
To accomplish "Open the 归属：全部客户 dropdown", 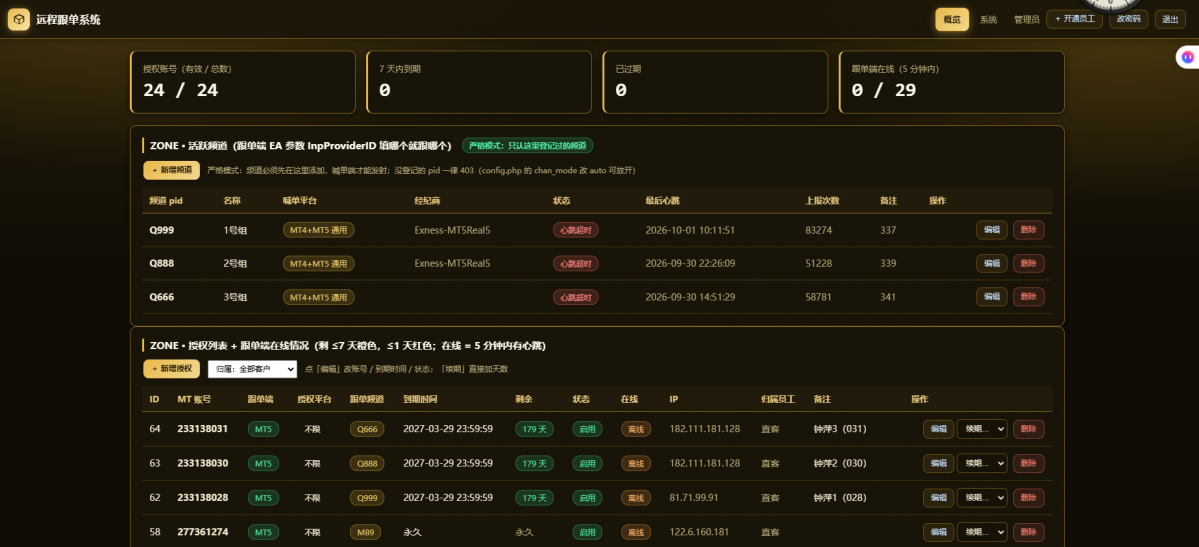I will 252,369.
